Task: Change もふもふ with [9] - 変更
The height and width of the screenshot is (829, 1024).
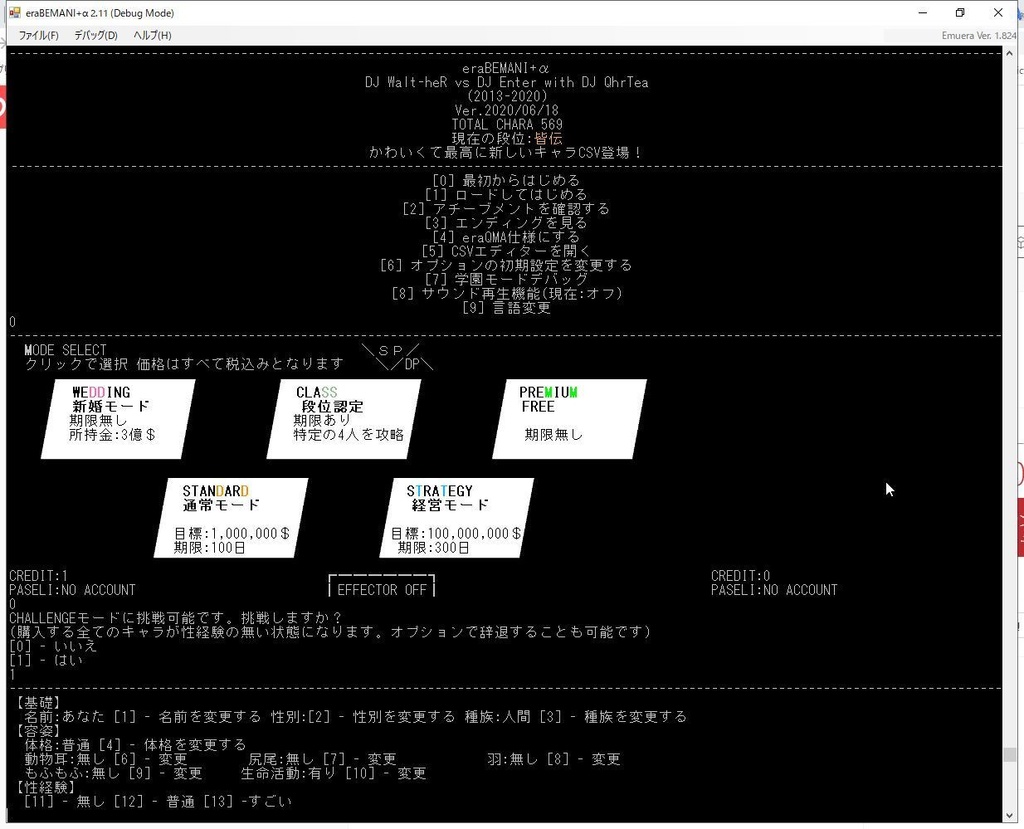Action: tap(165, 774)
